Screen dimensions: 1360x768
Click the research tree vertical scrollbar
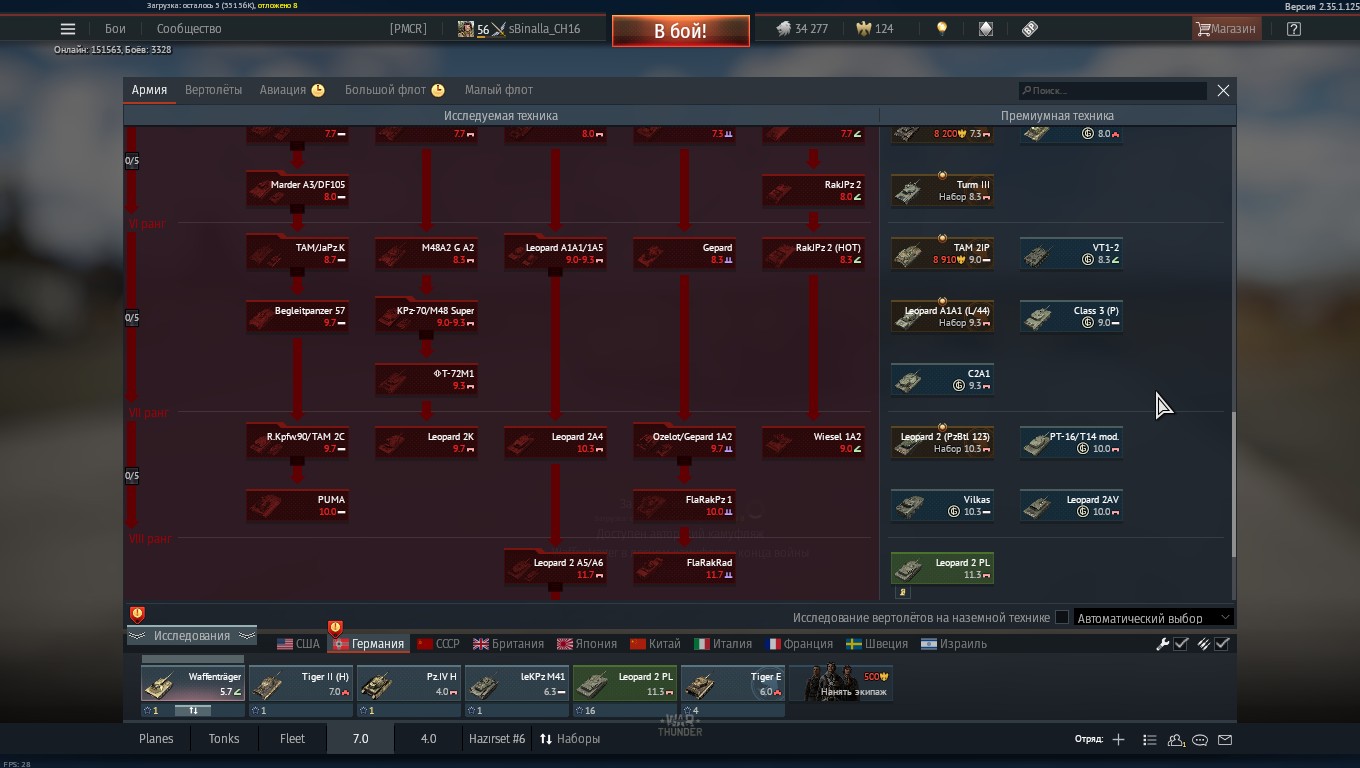tap(1232, 483)
